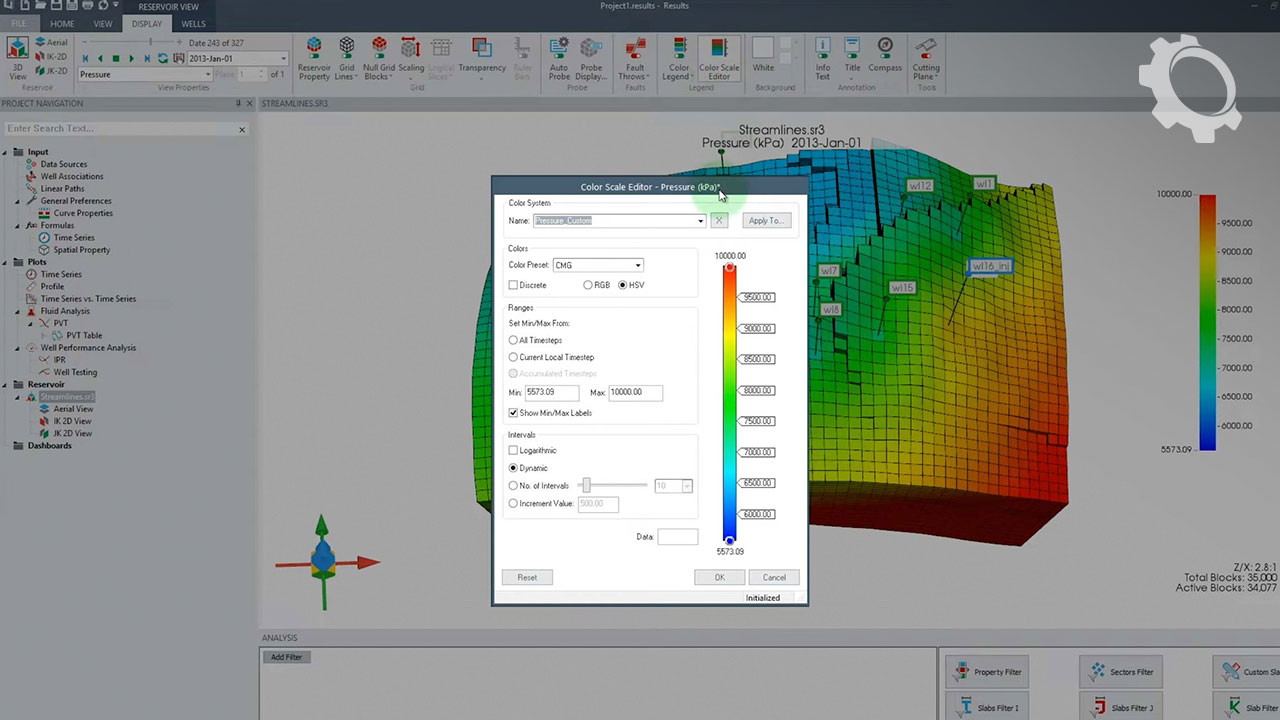Select the RGB radio button
The image size is (1280, 720).
pos(588,285)
